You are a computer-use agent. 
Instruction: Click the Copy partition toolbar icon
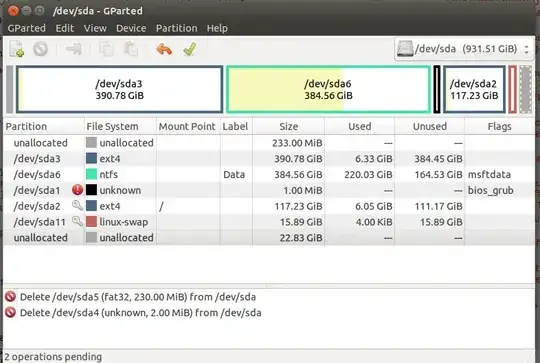click(106, 49)
